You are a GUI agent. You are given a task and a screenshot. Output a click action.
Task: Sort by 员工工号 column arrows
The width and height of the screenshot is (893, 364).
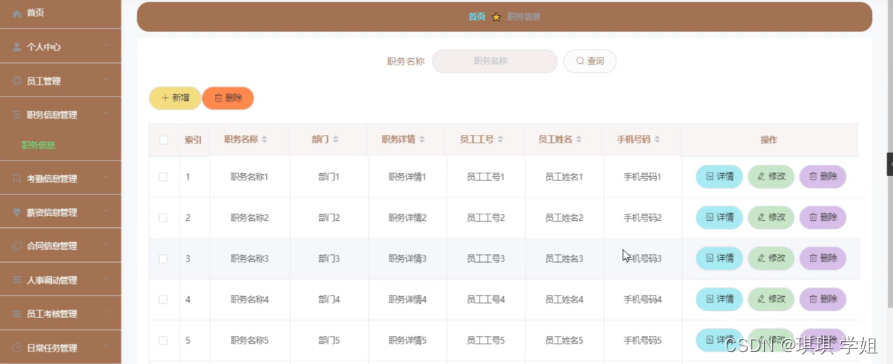coord(500,140)
